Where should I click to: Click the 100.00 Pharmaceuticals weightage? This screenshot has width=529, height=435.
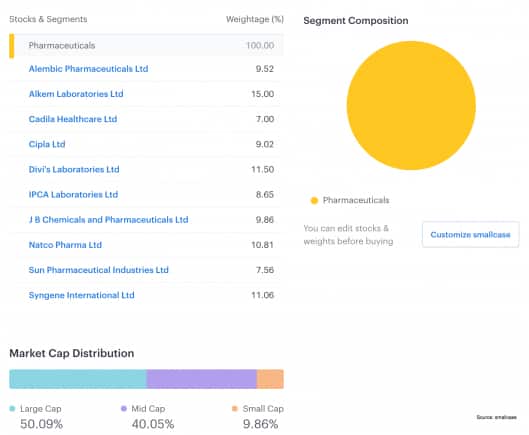(x=260, y=45)
